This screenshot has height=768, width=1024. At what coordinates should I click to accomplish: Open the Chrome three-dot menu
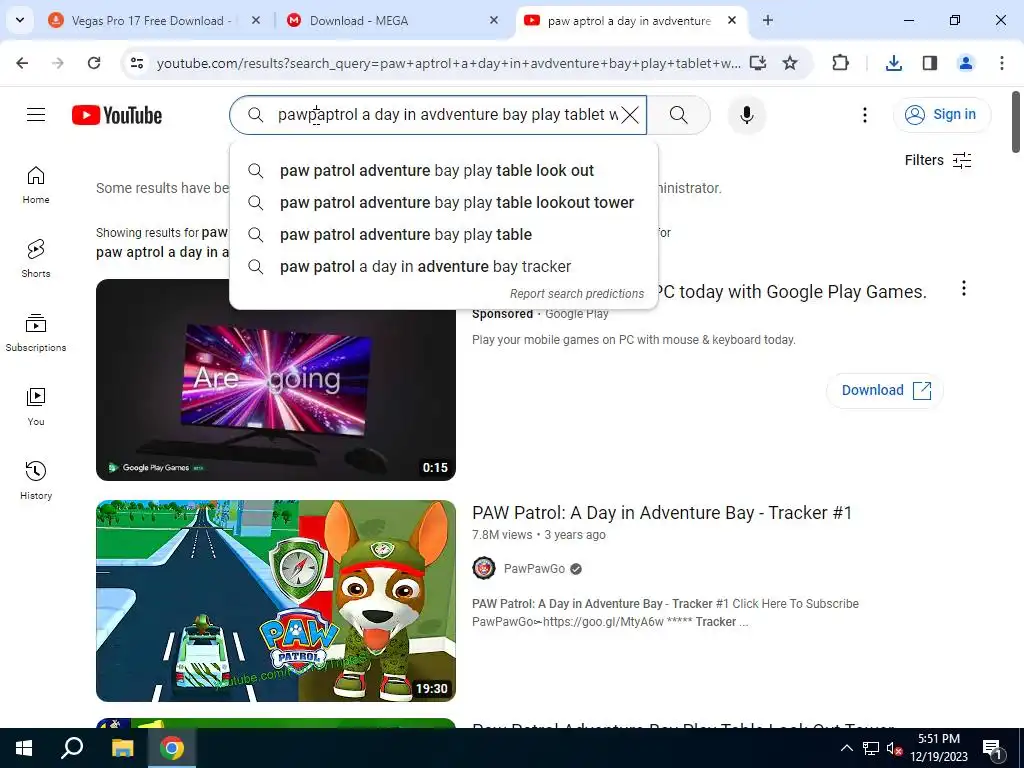tap(1002, 63)
